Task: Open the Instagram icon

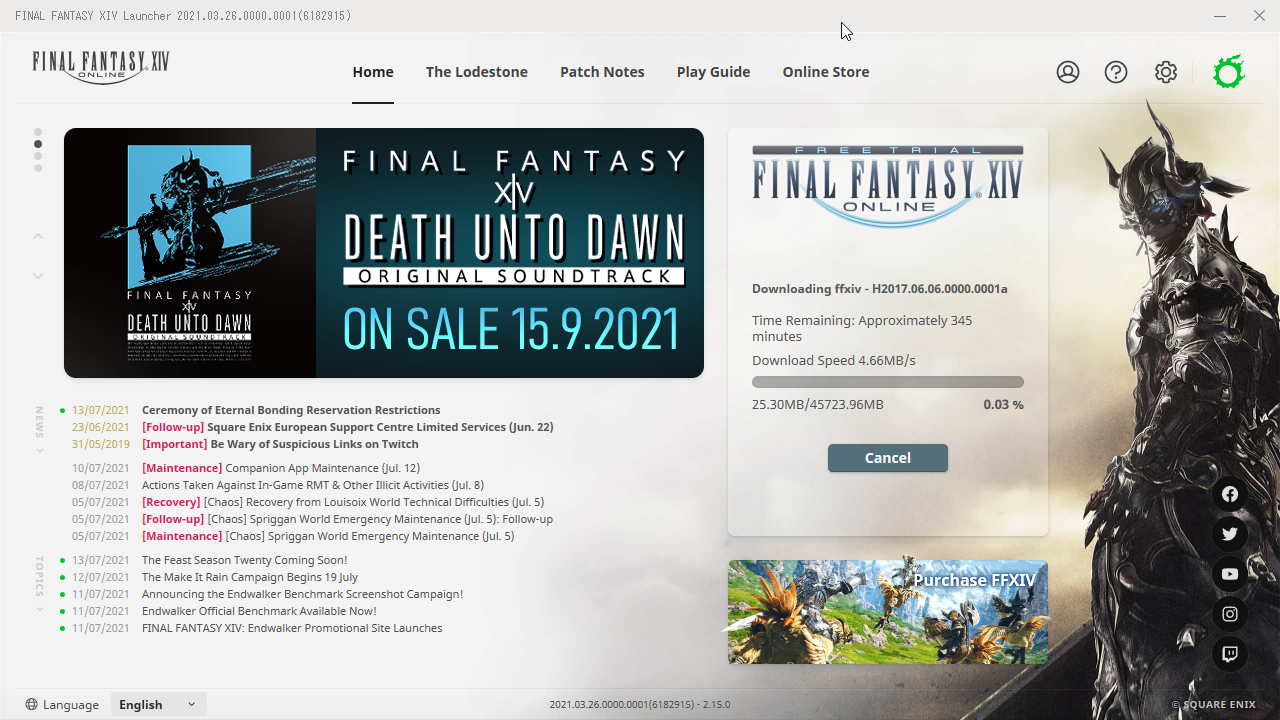Action: click(x=1229, y=613)
